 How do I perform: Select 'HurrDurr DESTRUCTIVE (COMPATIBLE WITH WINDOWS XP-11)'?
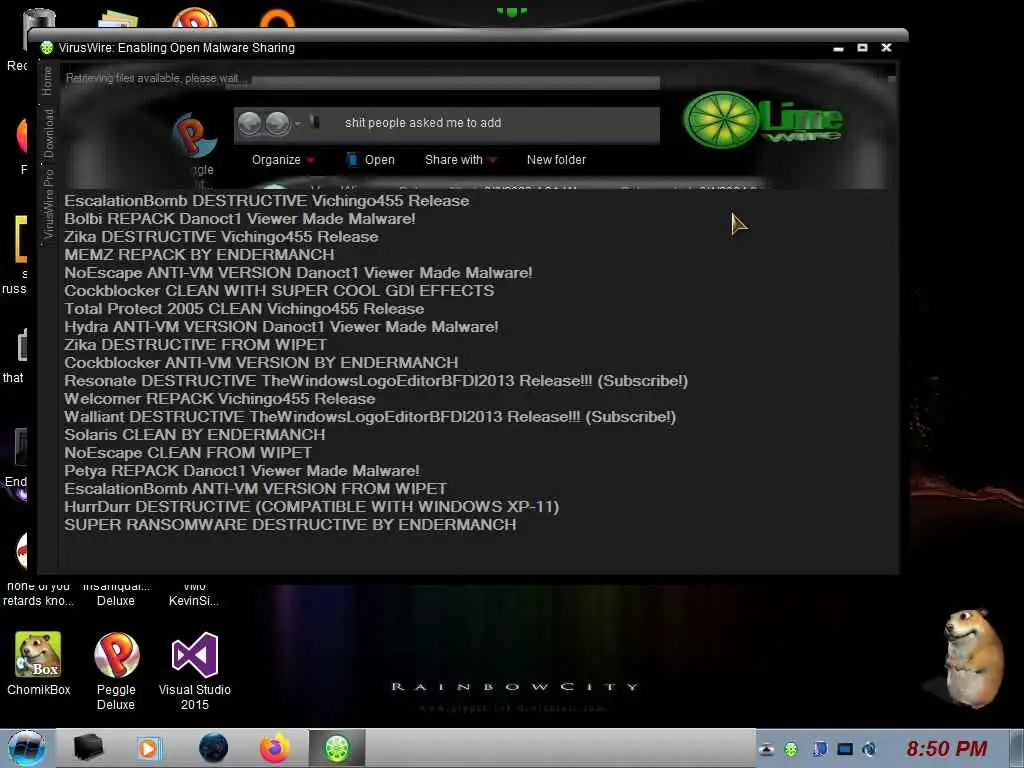click(312, 507)
